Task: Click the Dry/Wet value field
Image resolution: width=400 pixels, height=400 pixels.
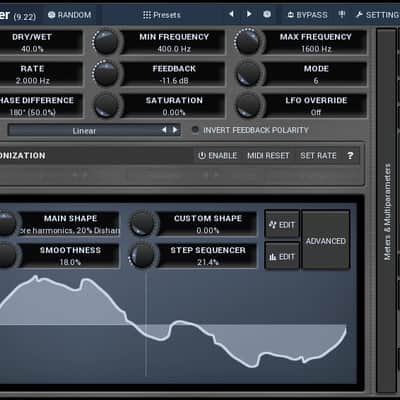Action: pos(32,49)
